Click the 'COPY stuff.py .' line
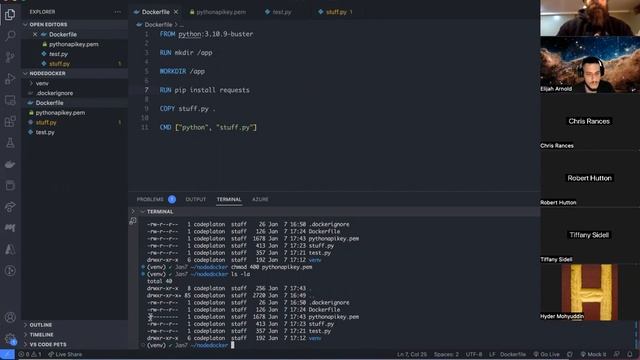 click(187, 109)
